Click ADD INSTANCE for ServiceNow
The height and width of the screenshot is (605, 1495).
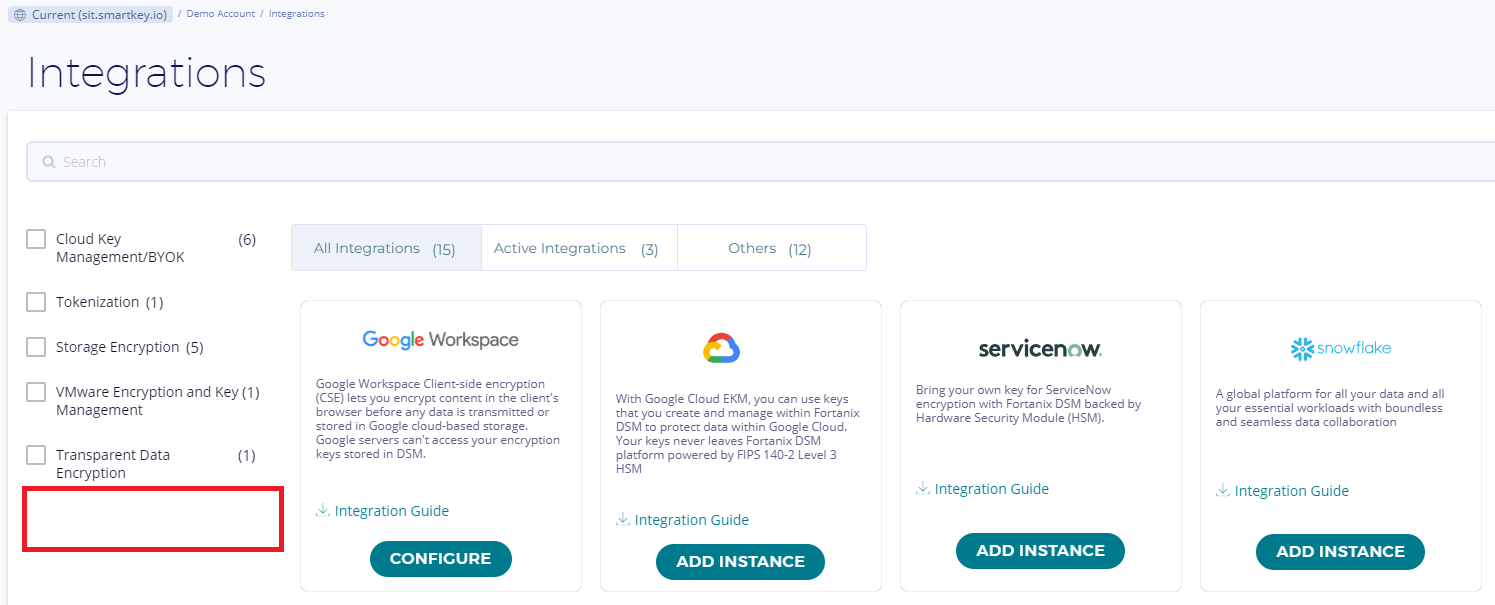1040,551
